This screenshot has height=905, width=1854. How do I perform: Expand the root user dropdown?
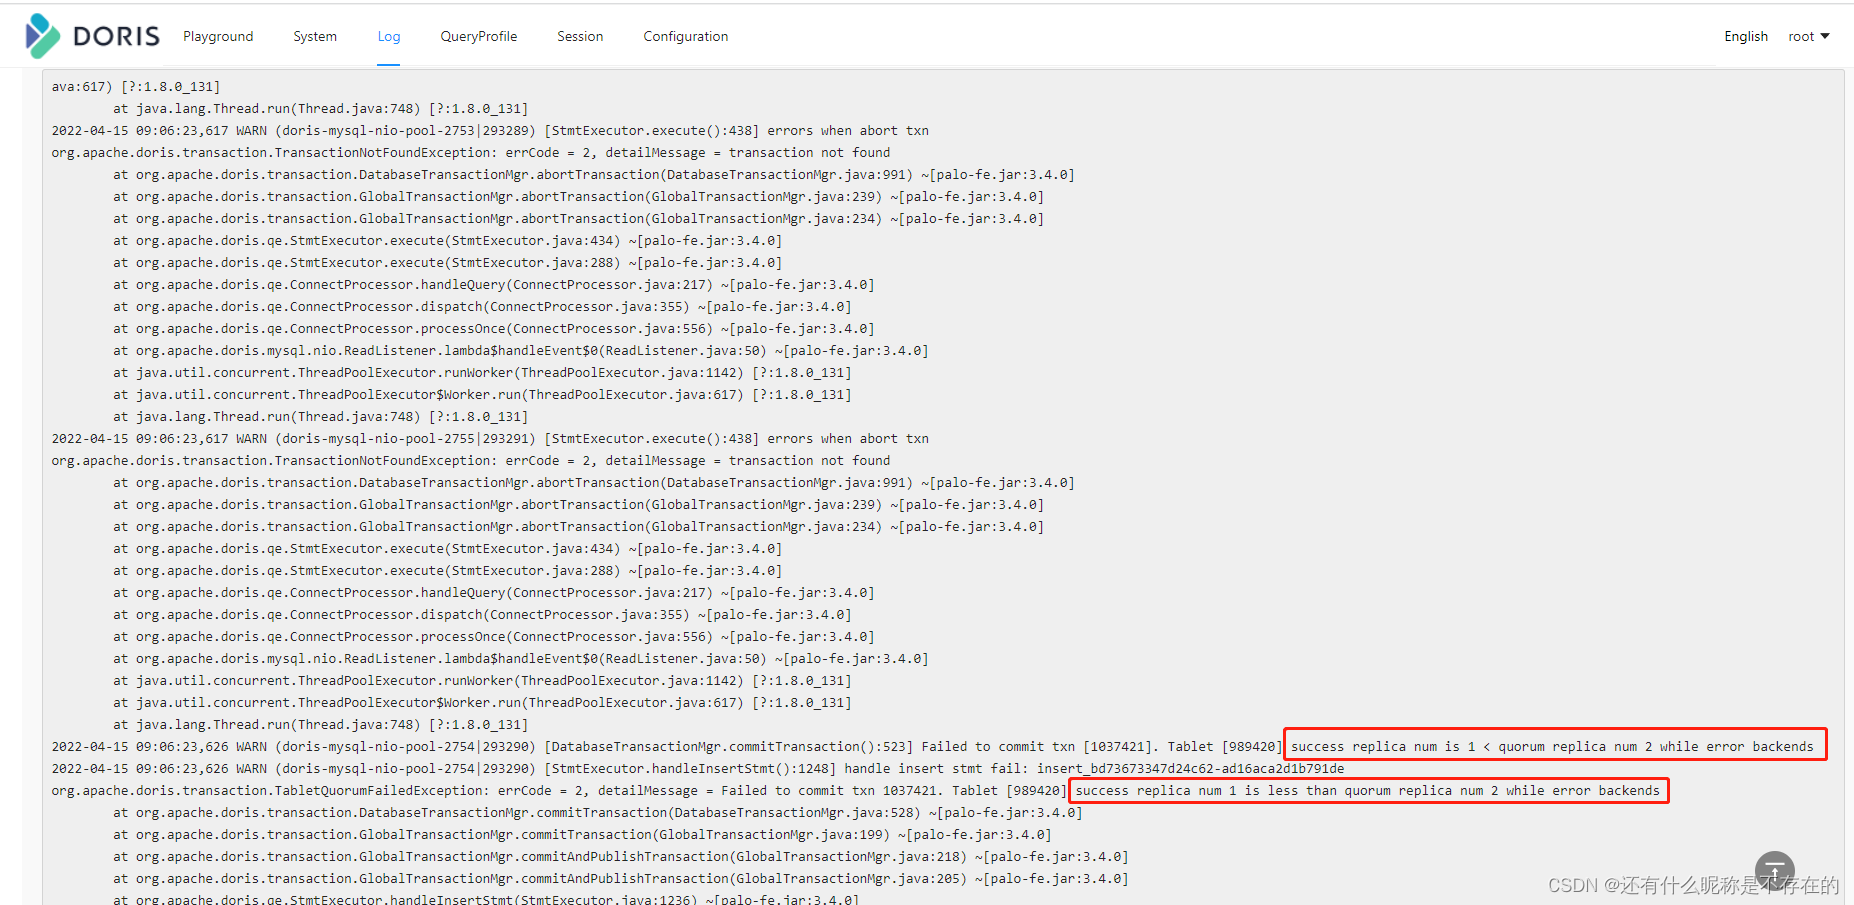tap(1809, 36)
